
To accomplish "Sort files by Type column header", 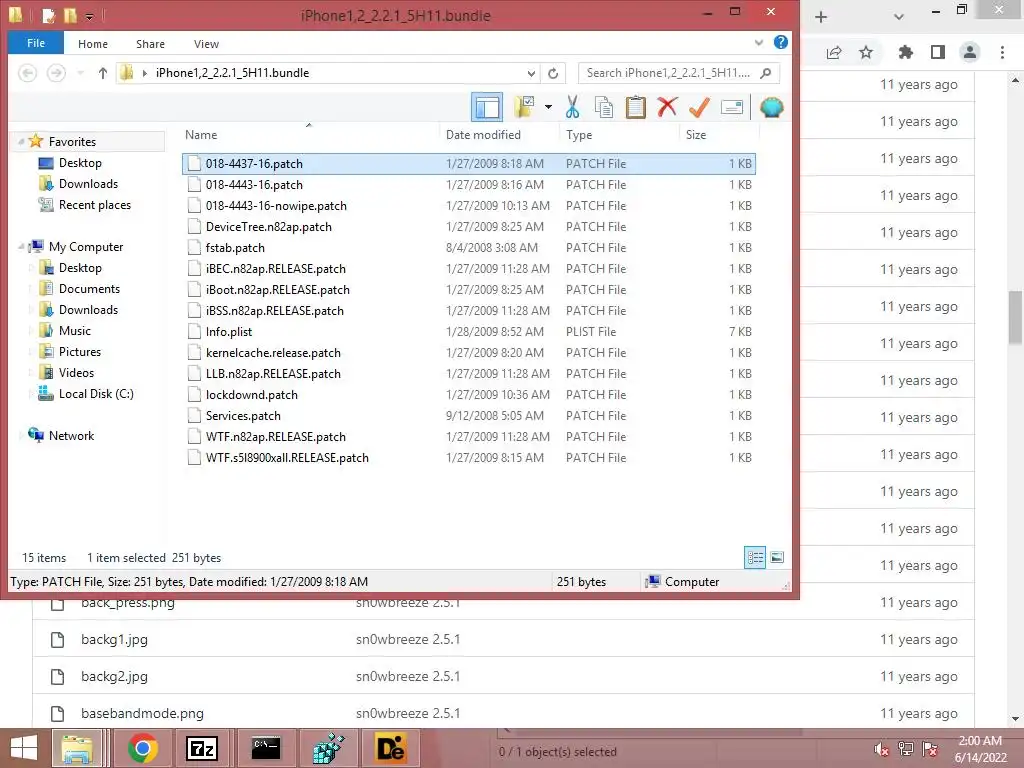I will point(579,135).
